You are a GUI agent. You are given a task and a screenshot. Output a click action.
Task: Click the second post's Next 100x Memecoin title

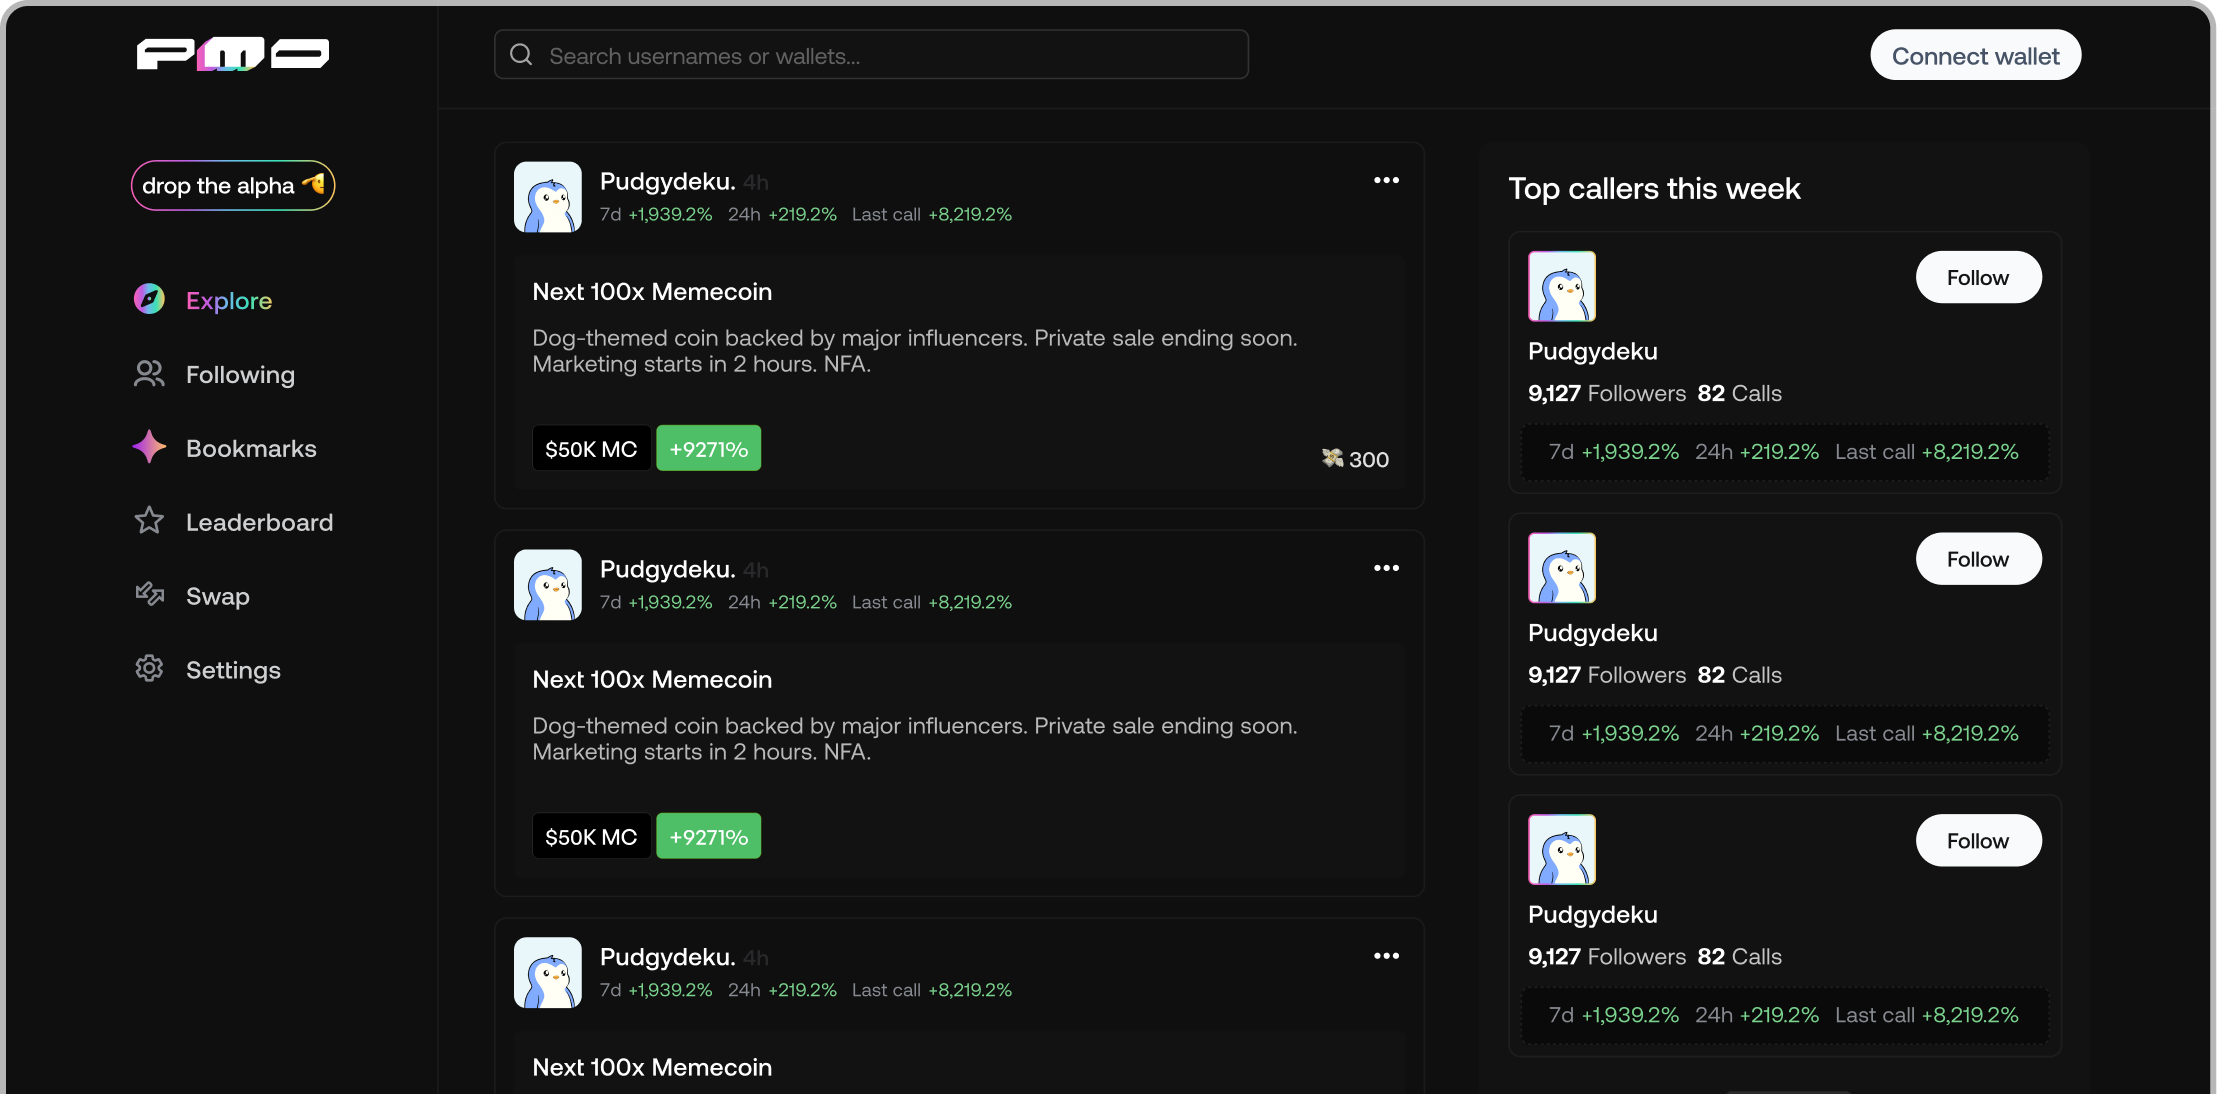coord(652,679)
